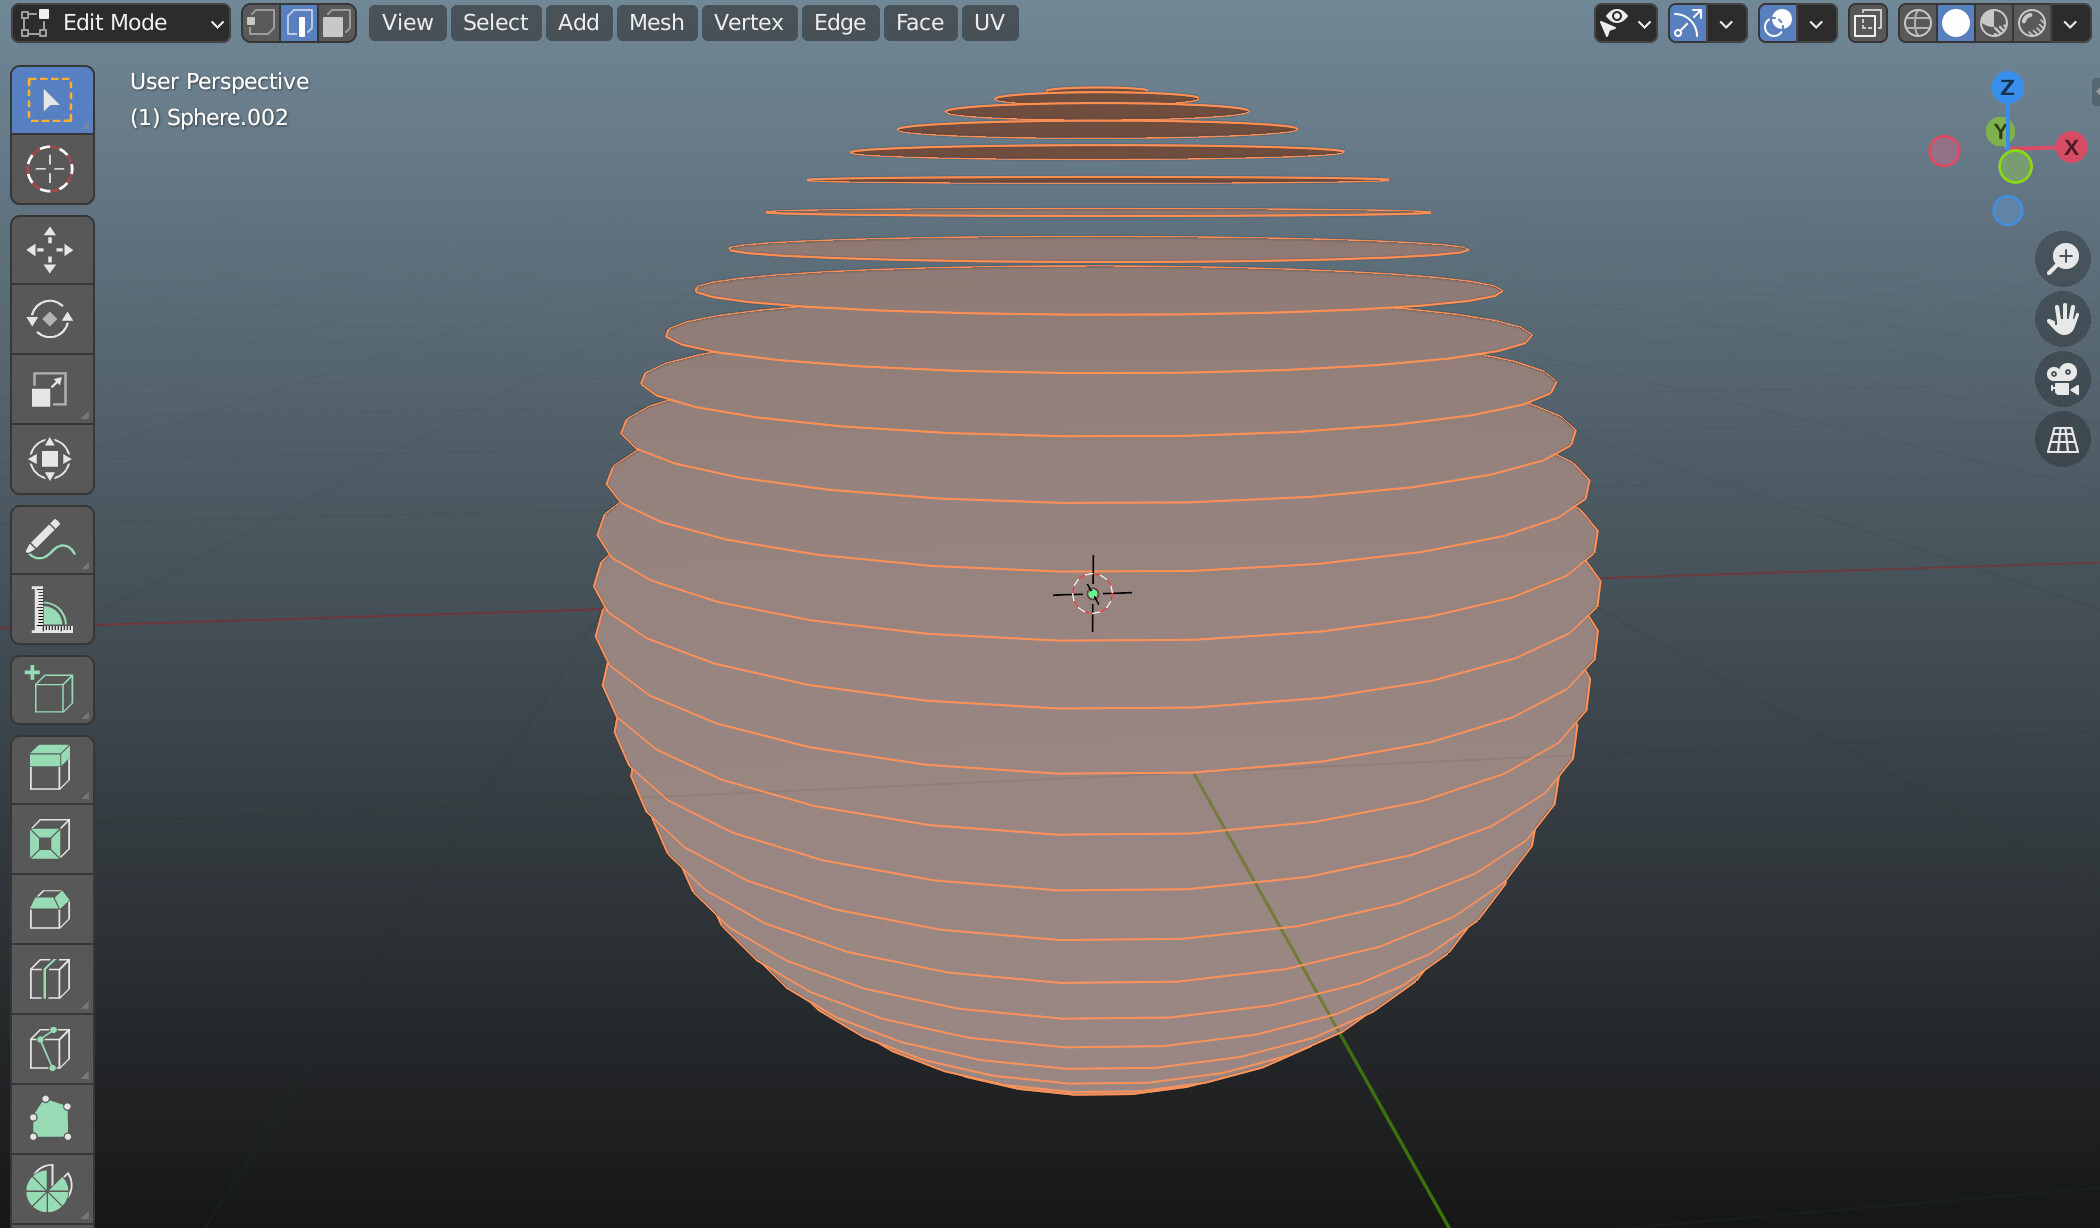Enable vertex select mode
The width and height of the screenshot is (2100, 1228).
tap(261, 23)
